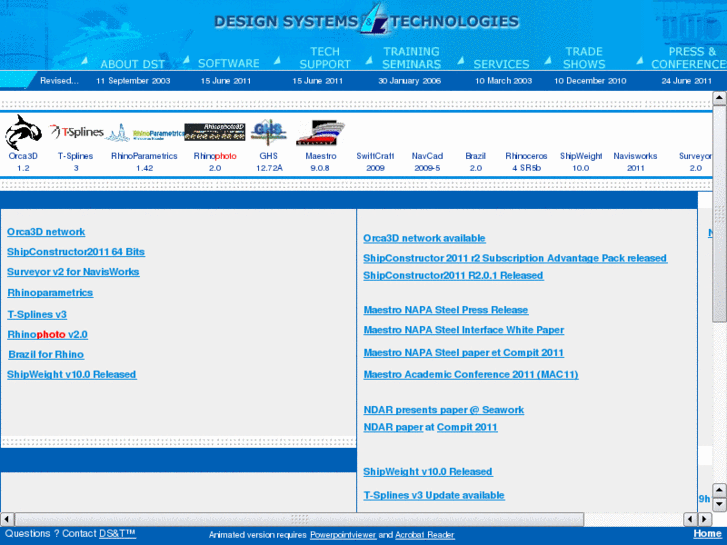Click the main vertical scrollbar thumb
The image size is (727, 545).
719,213
